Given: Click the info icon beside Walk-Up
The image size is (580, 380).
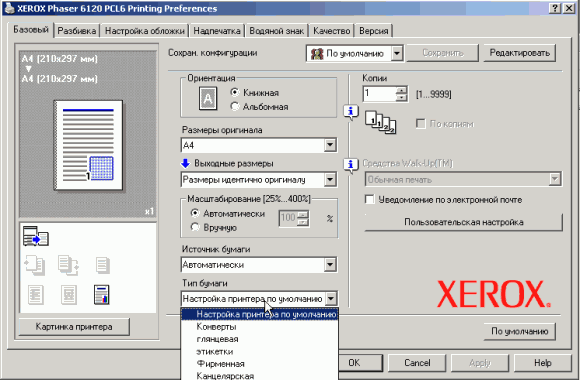Looking at the screenshot, I should point(350,165).
